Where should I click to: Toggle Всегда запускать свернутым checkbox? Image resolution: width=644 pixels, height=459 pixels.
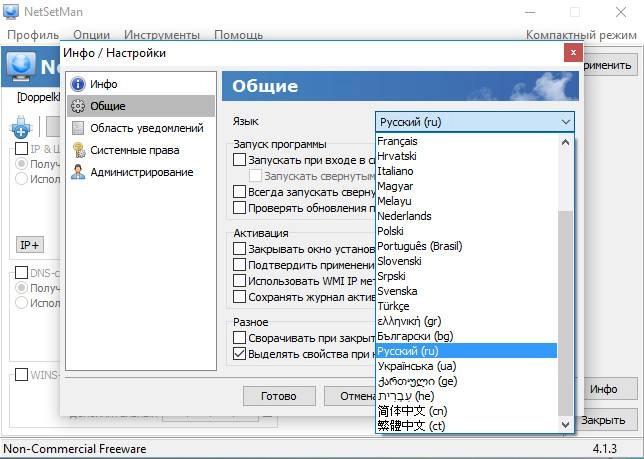[239, 192]
